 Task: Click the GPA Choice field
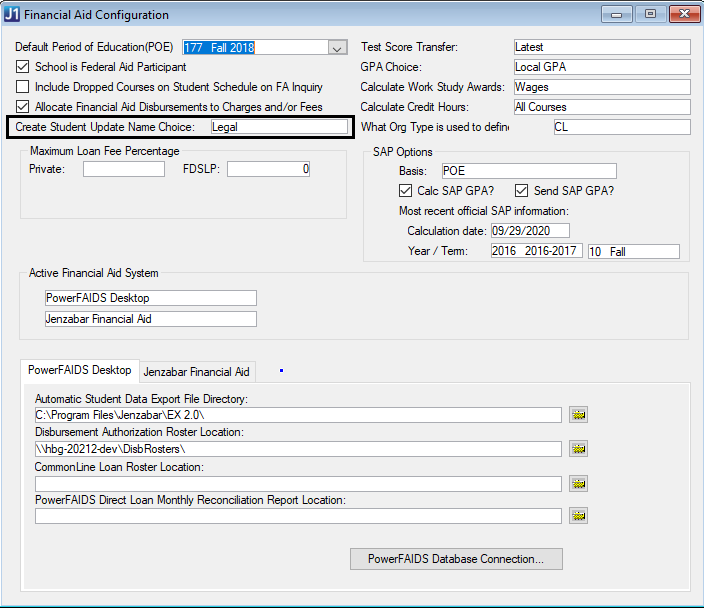tap(601, 67)
